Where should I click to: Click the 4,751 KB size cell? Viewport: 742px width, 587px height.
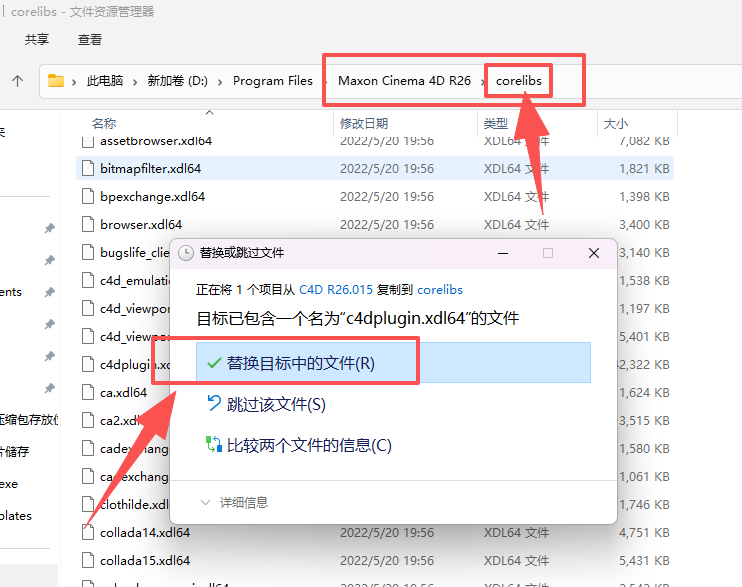pyautogui.click(x=644, y=533)
